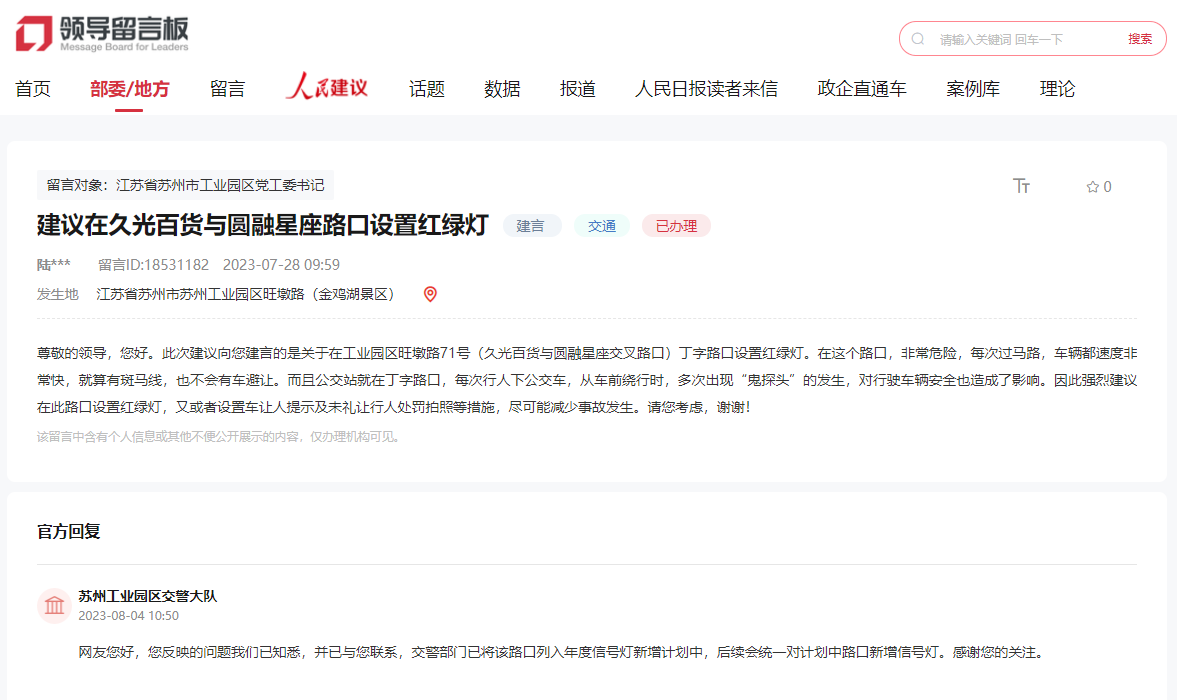Go to the 首页 home tab
1177x700 pixels.
pyautogui.click(x=33, y=89)
